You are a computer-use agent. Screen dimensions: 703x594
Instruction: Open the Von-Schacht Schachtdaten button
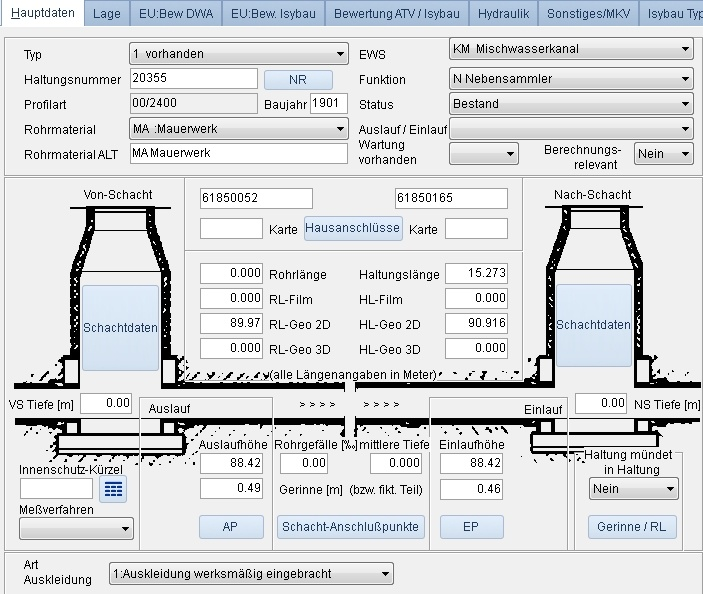click(120, 326)
